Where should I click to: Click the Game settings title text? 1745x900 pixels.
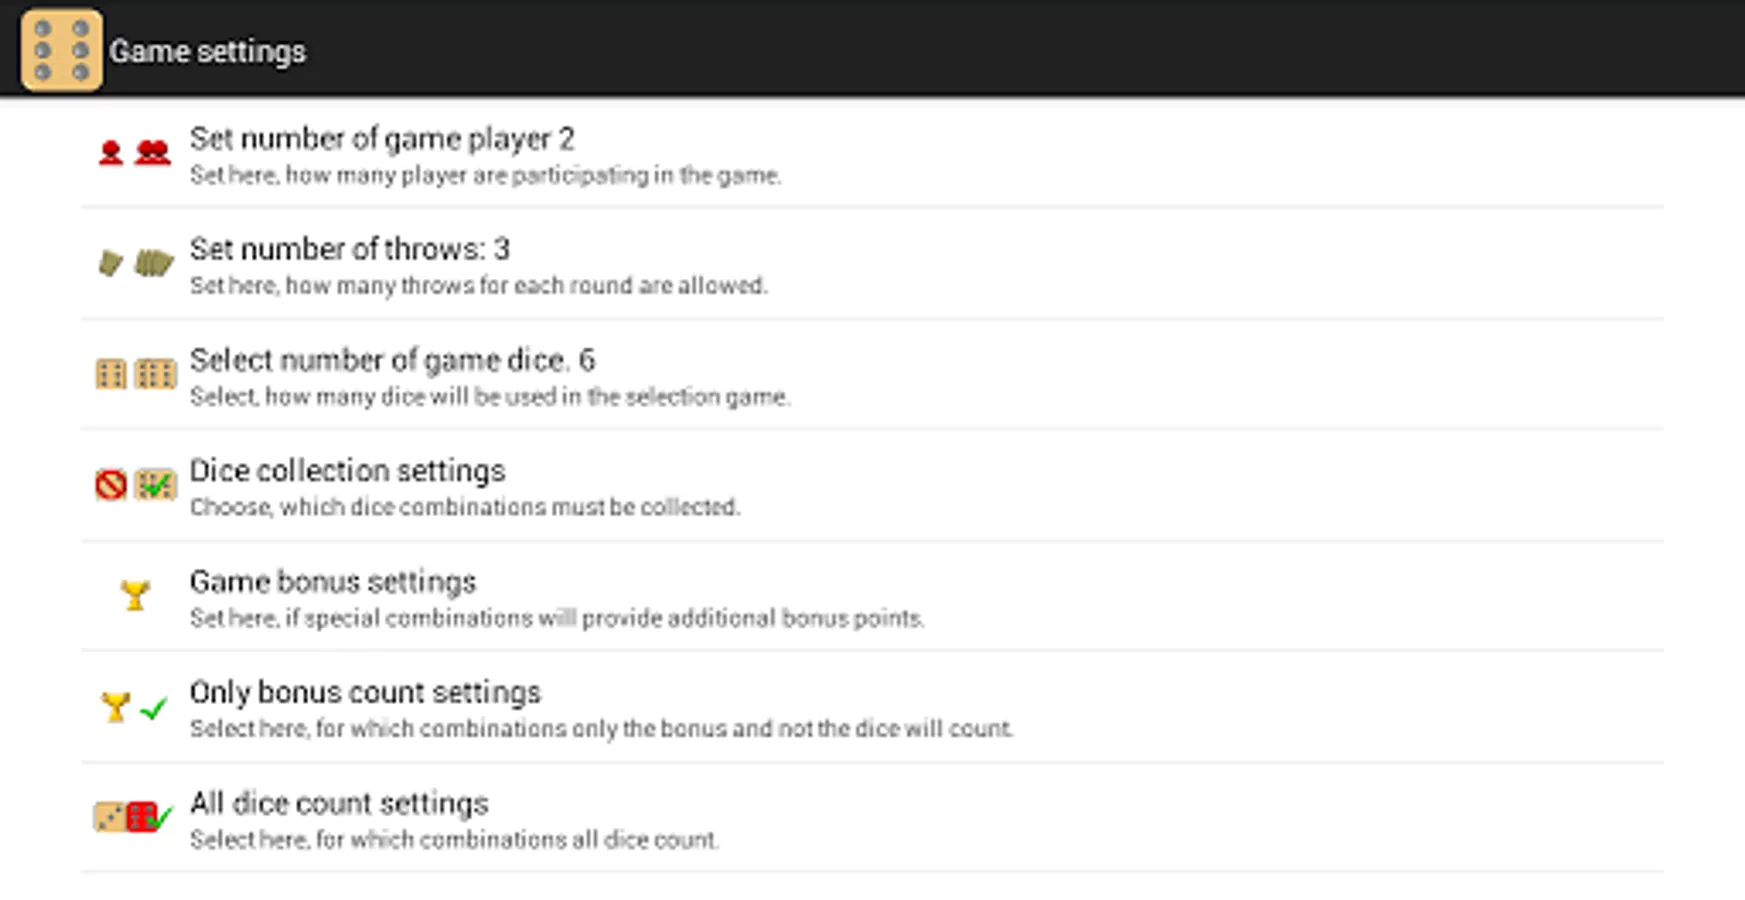(x=207, y=51)
